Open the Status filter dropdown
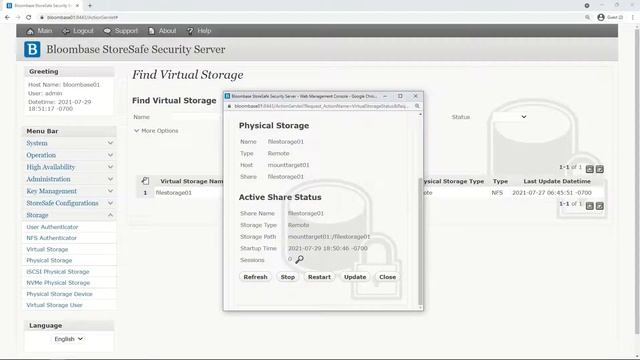The width and height of the screenshot is (640, 360). 509,117
